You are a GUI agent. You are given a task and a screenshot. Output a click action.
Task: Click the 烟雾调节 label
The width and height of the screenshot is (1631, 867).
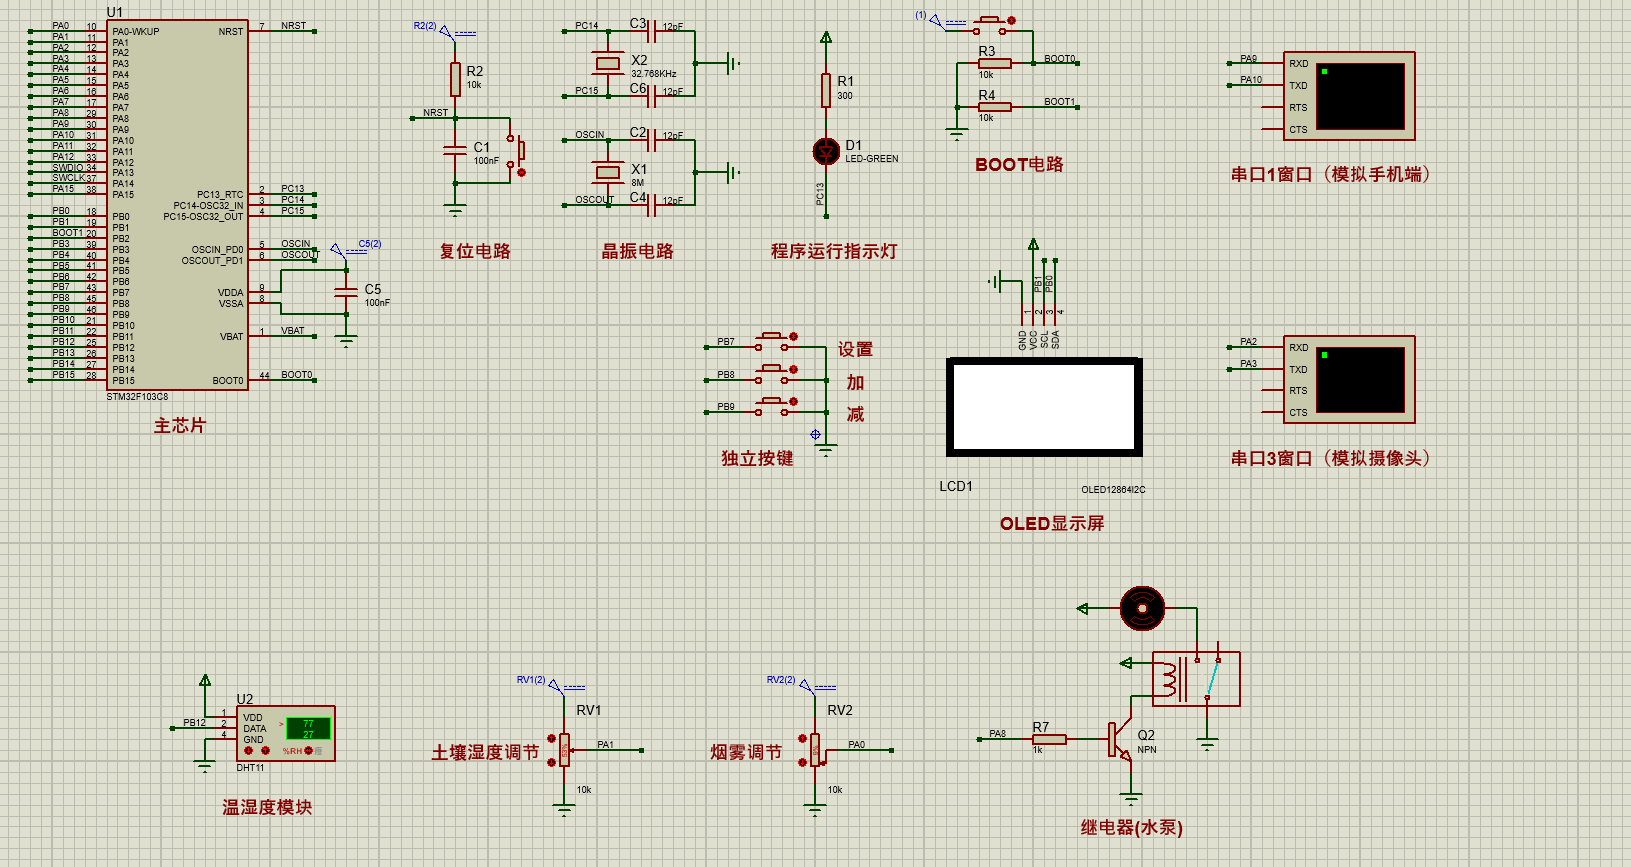click(x=746, y=752)
